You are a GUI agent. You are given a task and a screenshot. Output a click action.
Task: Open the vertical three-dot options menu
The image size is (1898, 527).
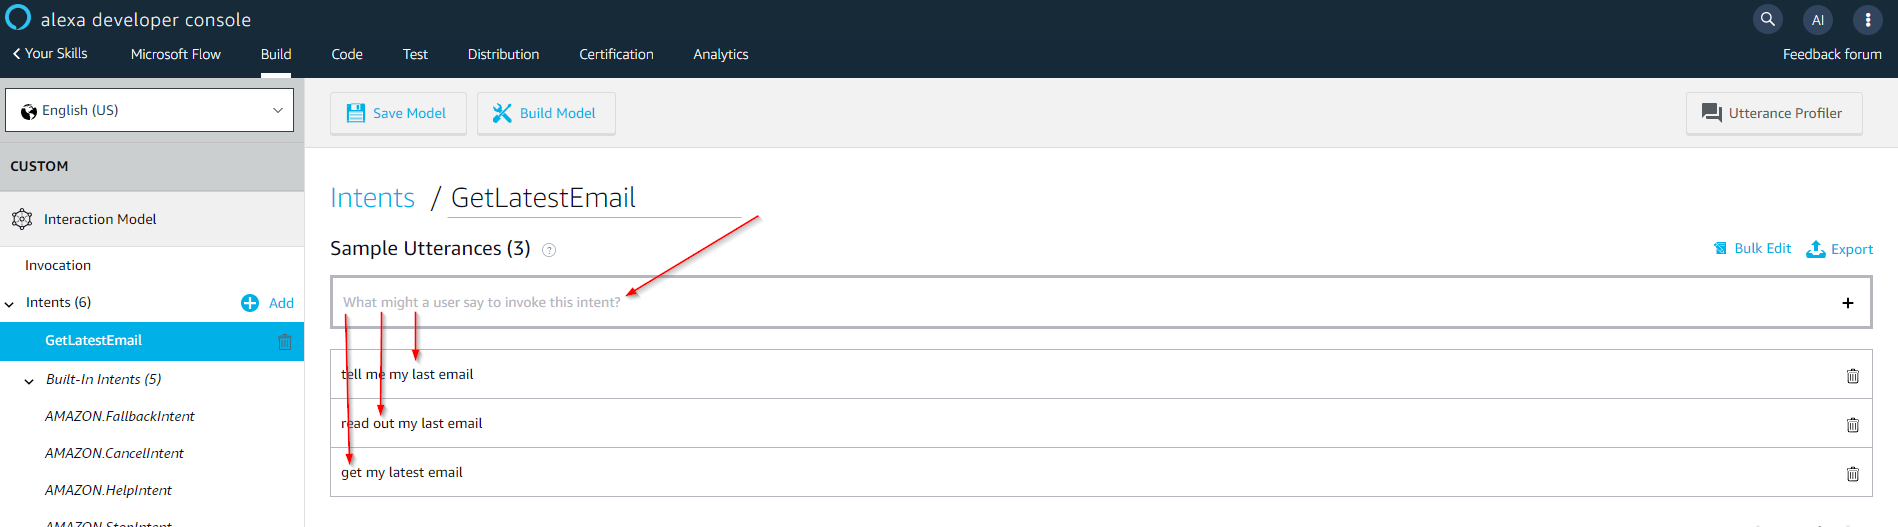click(x=1867, y=19)
